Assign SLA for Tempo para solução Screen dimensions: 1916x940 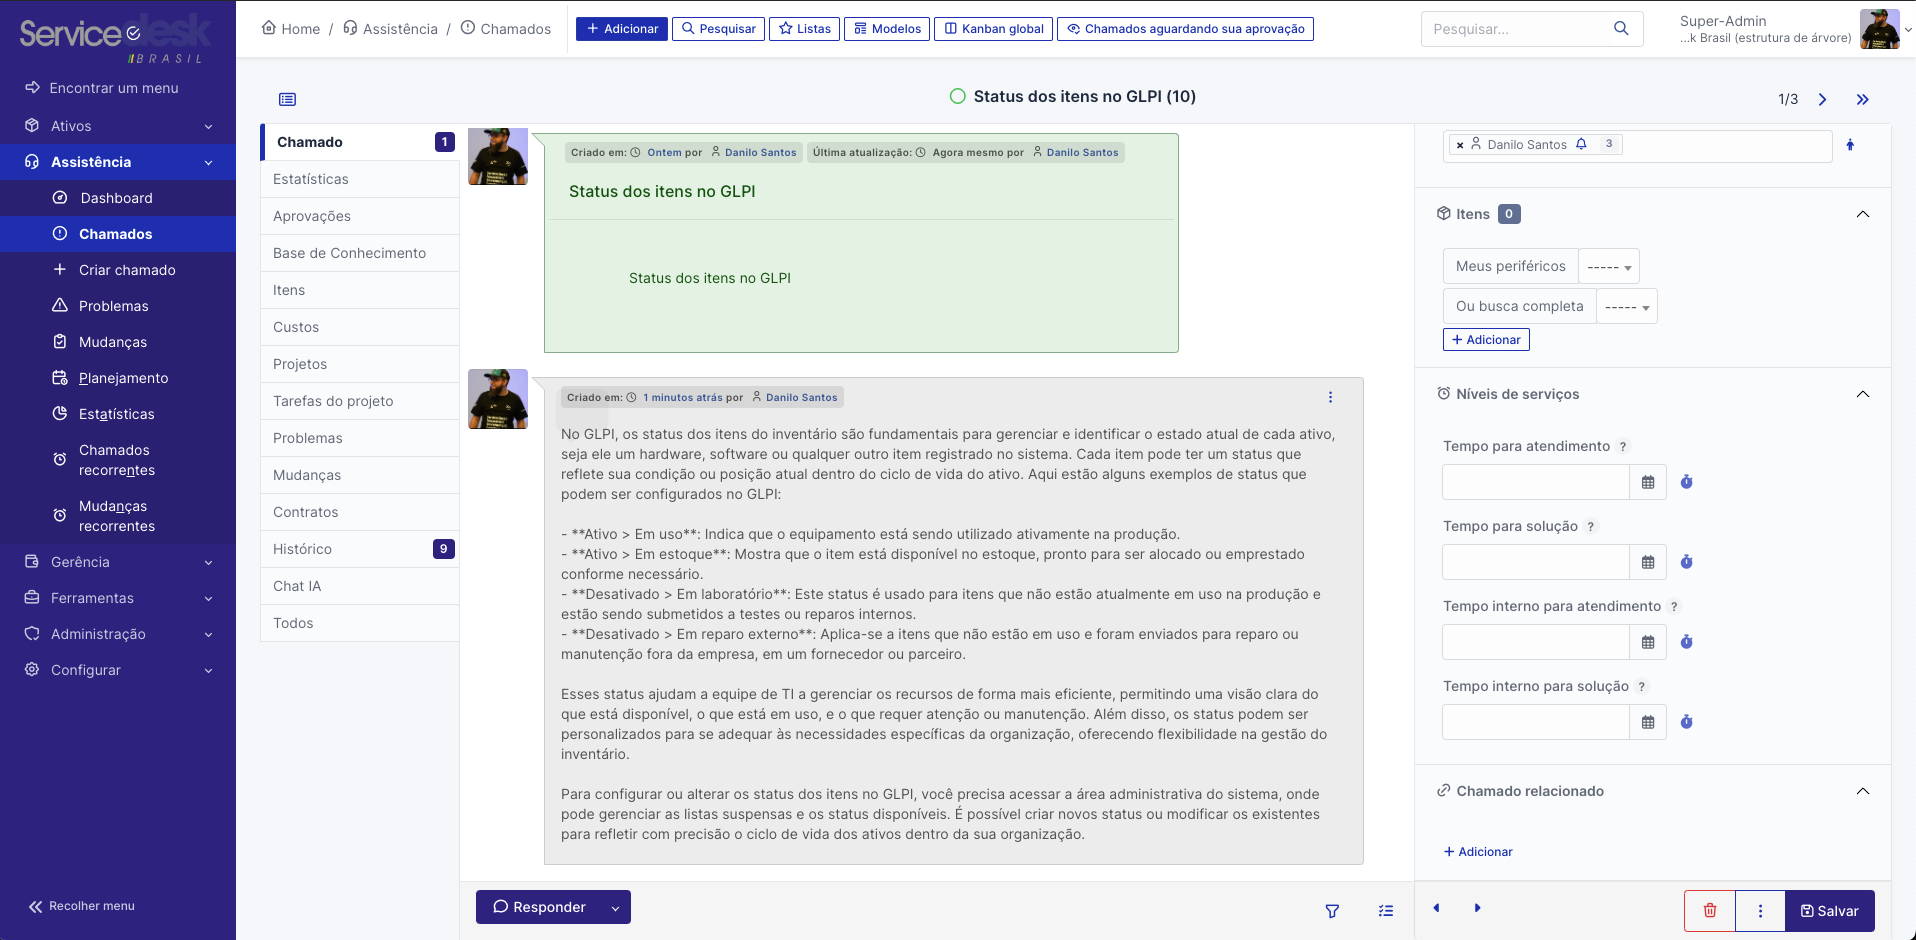(x=1686, y=562)
